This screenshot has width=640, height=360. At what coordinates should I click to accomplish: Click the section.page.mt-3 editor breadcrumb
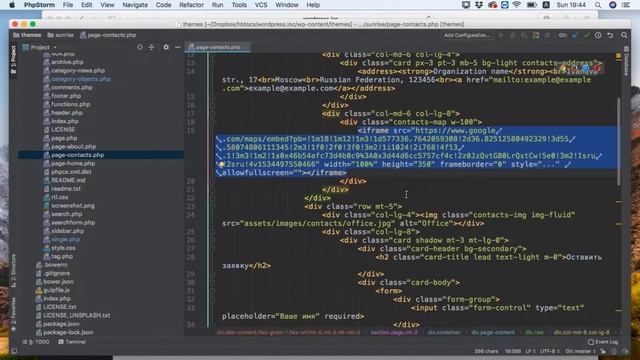click(x=394, y=333)
